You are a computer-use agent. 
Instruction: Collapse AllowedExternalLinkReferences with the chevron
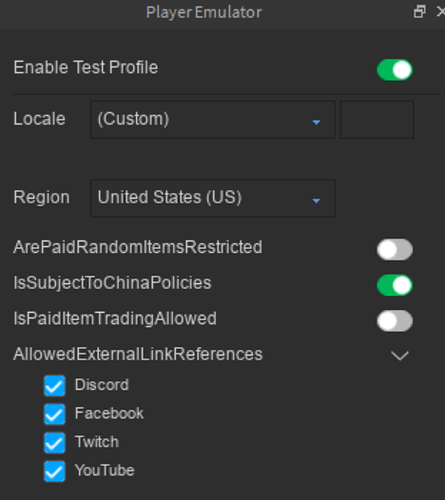click(x=400, y=355)
